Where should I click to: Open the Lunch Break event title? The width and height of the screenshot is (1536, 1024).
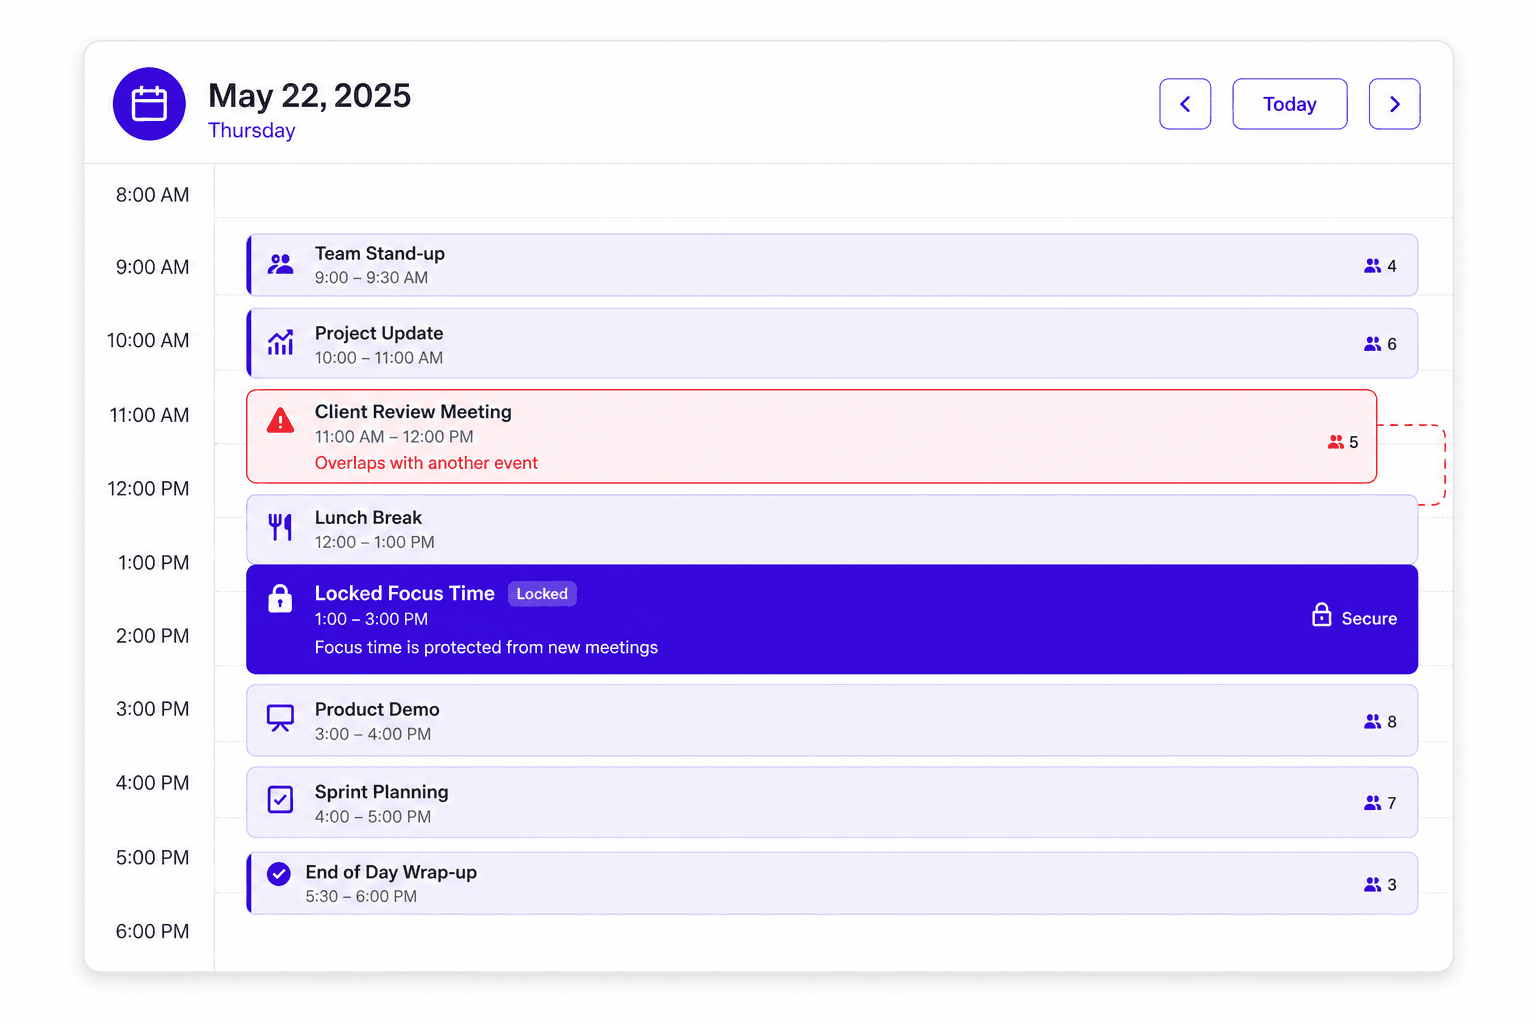click(x=368, y=518)
